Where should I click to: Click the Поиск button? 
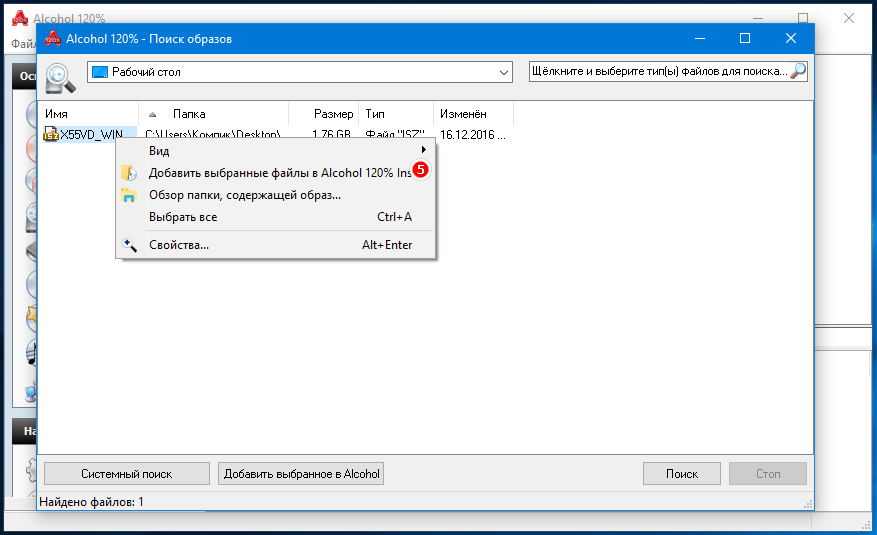coord(682,474)
